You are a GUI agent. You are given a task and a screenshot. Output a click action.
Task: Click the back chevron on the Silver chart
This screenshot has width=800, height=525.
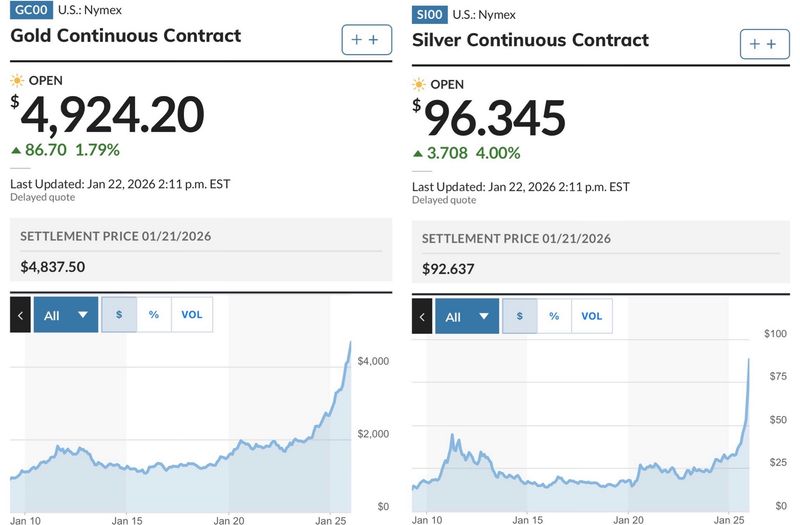pos(421,316)
